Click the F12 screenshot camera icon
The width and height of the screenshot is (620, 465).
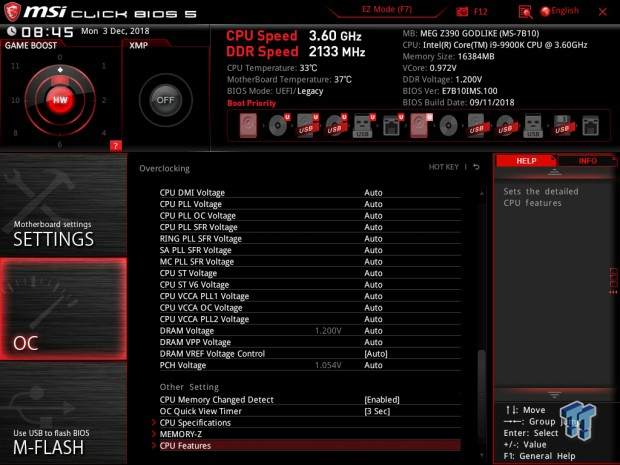462,12
